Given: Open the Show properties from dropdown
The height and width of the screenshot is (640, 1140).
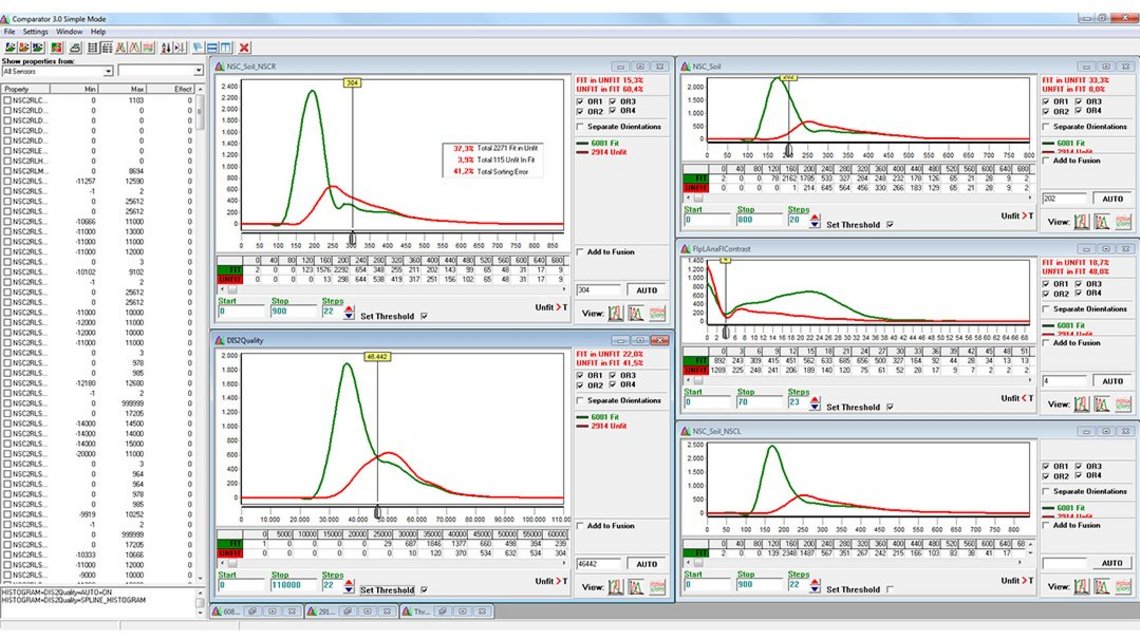Looking at the screenshot, I should click(x=110, y=70).
